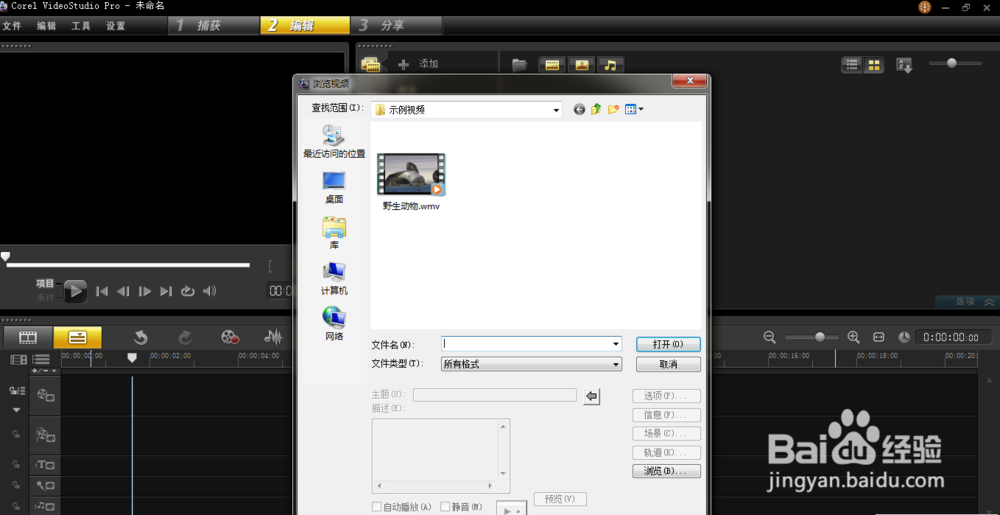Expand the ripple edit options triangle

(x=17, y=410)
